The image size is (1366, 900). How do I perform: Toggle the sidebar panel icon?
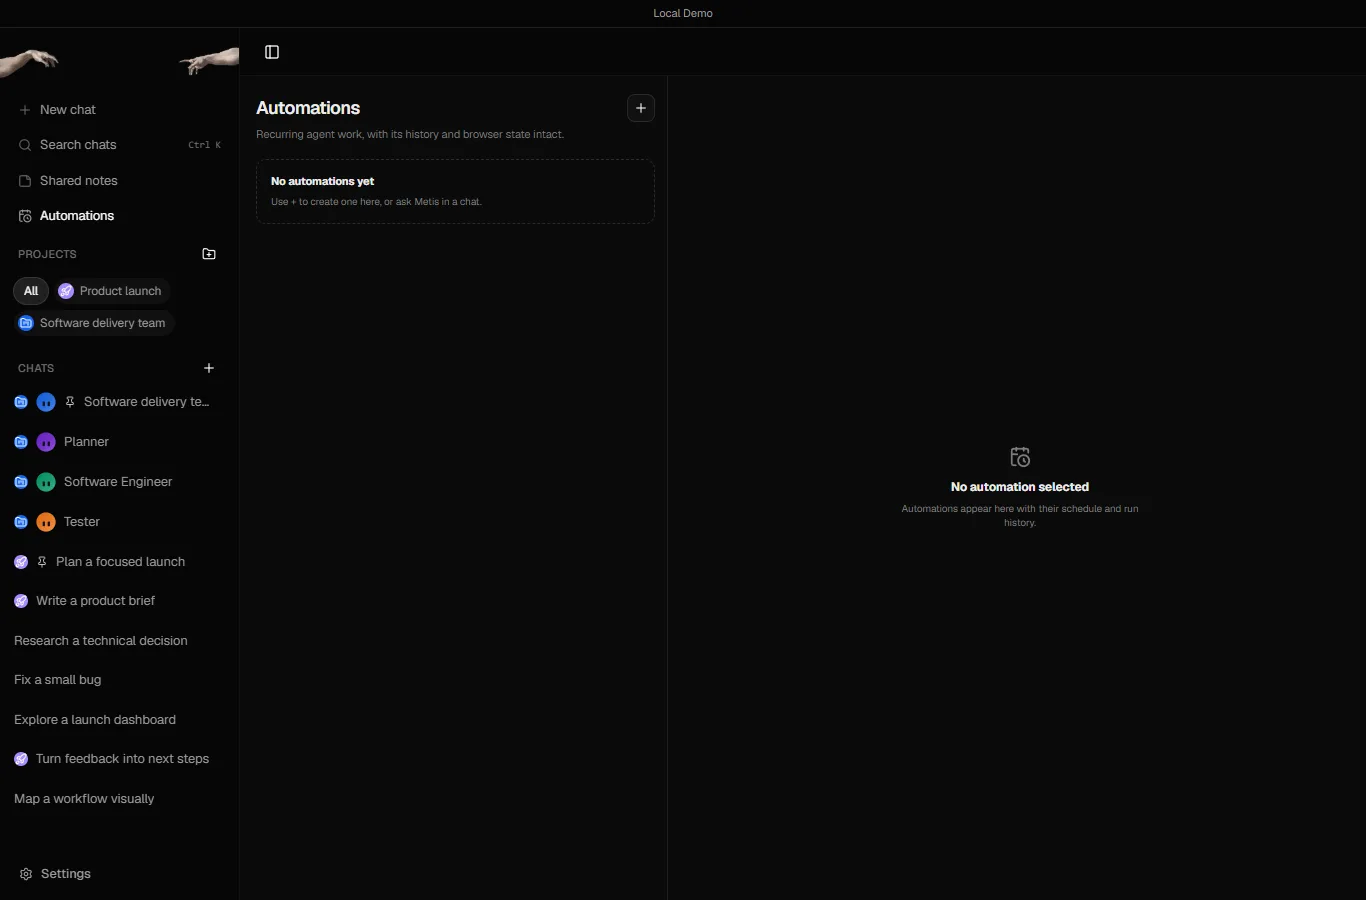(x=272, y=52)
